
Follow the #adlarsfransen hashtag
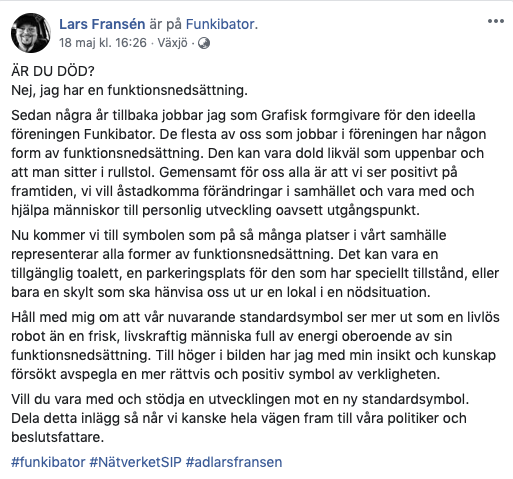pos(234,462)
